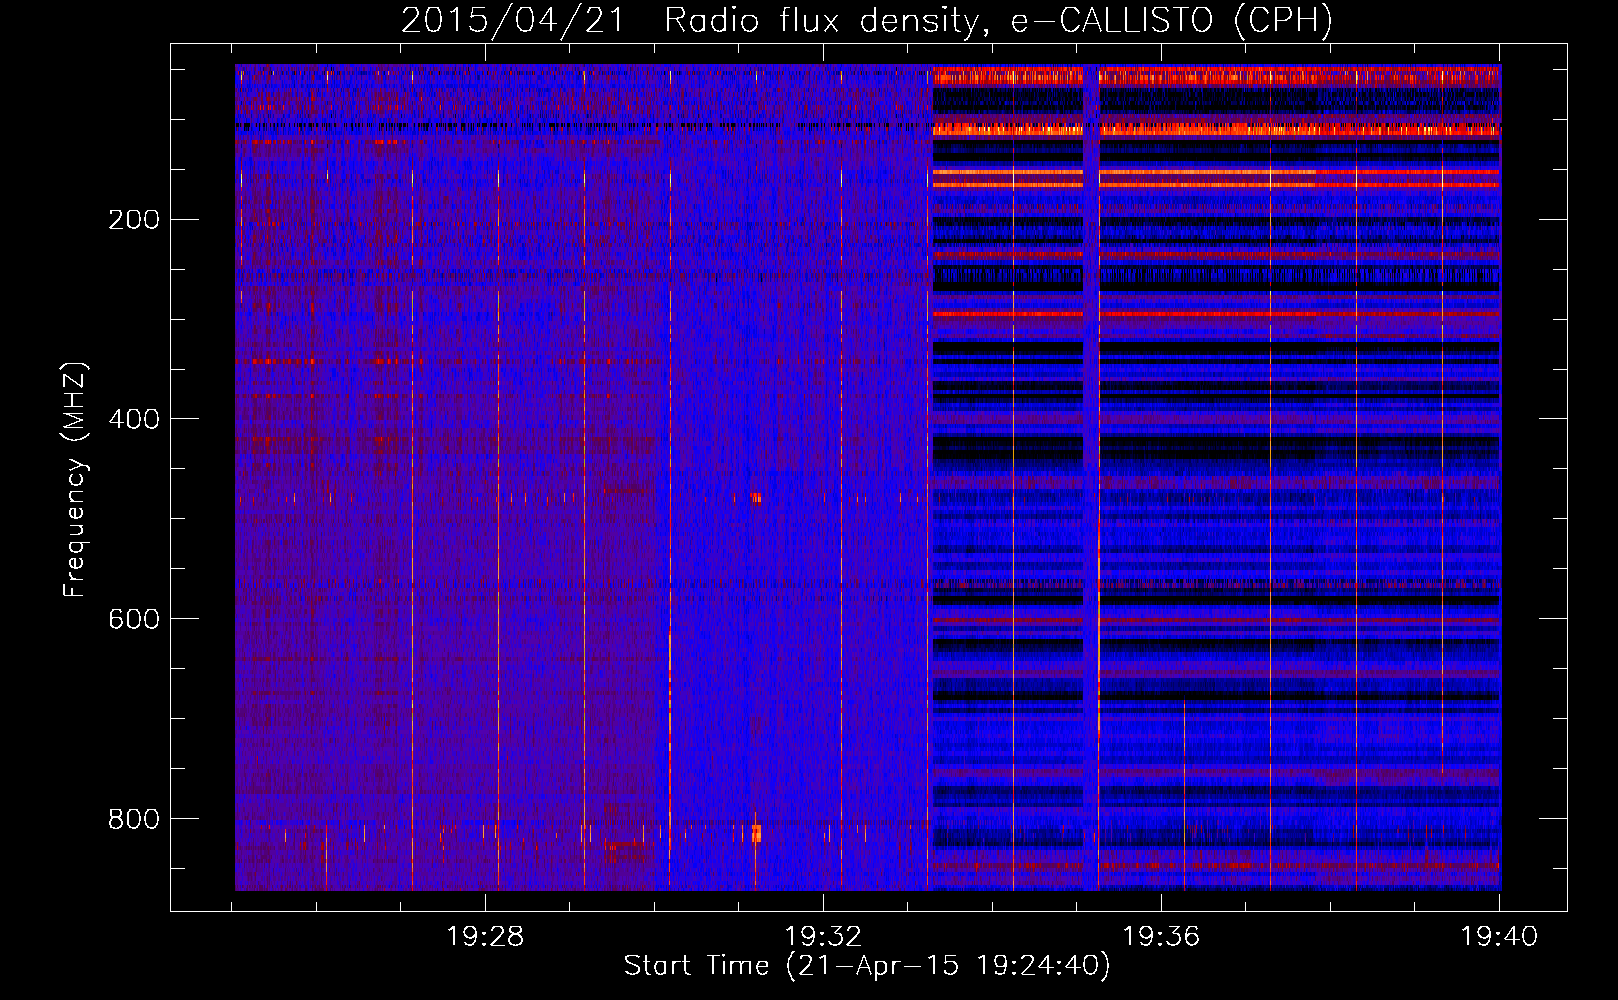The image size is (1618, 1000).
Task: Click the 'Frequency (MHZ)' y-axis label
Action: [x=75, y=479]
